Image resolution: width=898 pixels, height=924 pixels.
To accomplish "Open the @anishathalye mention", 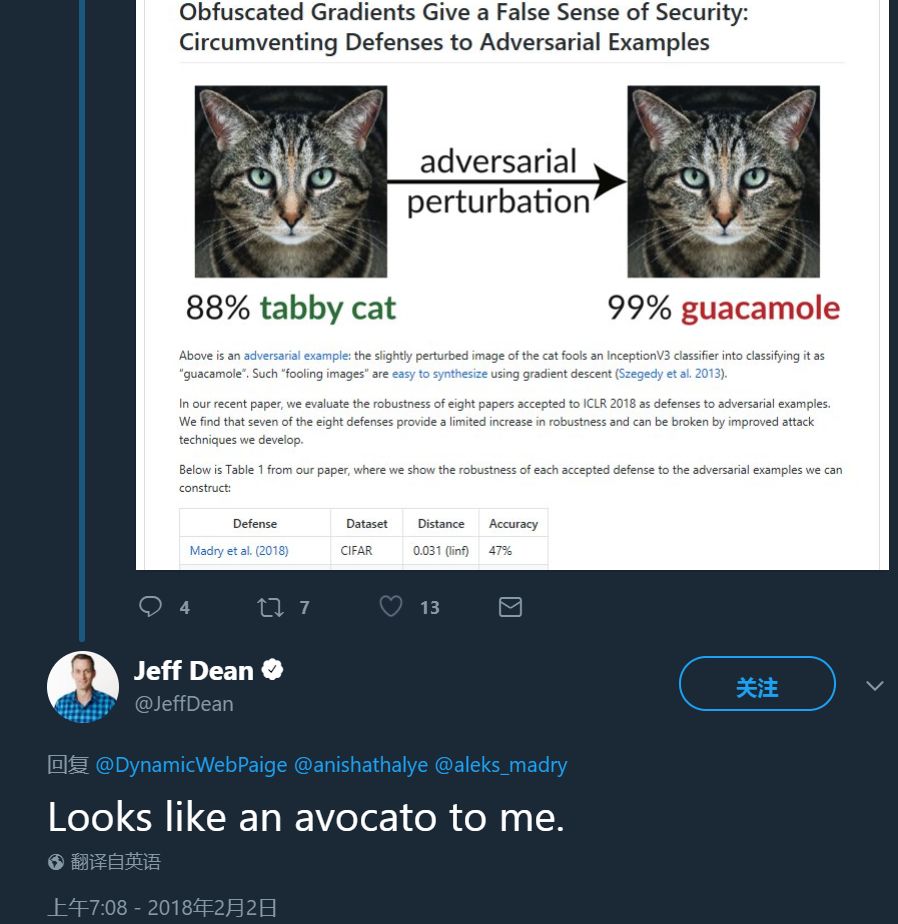I will coord(360,765).
